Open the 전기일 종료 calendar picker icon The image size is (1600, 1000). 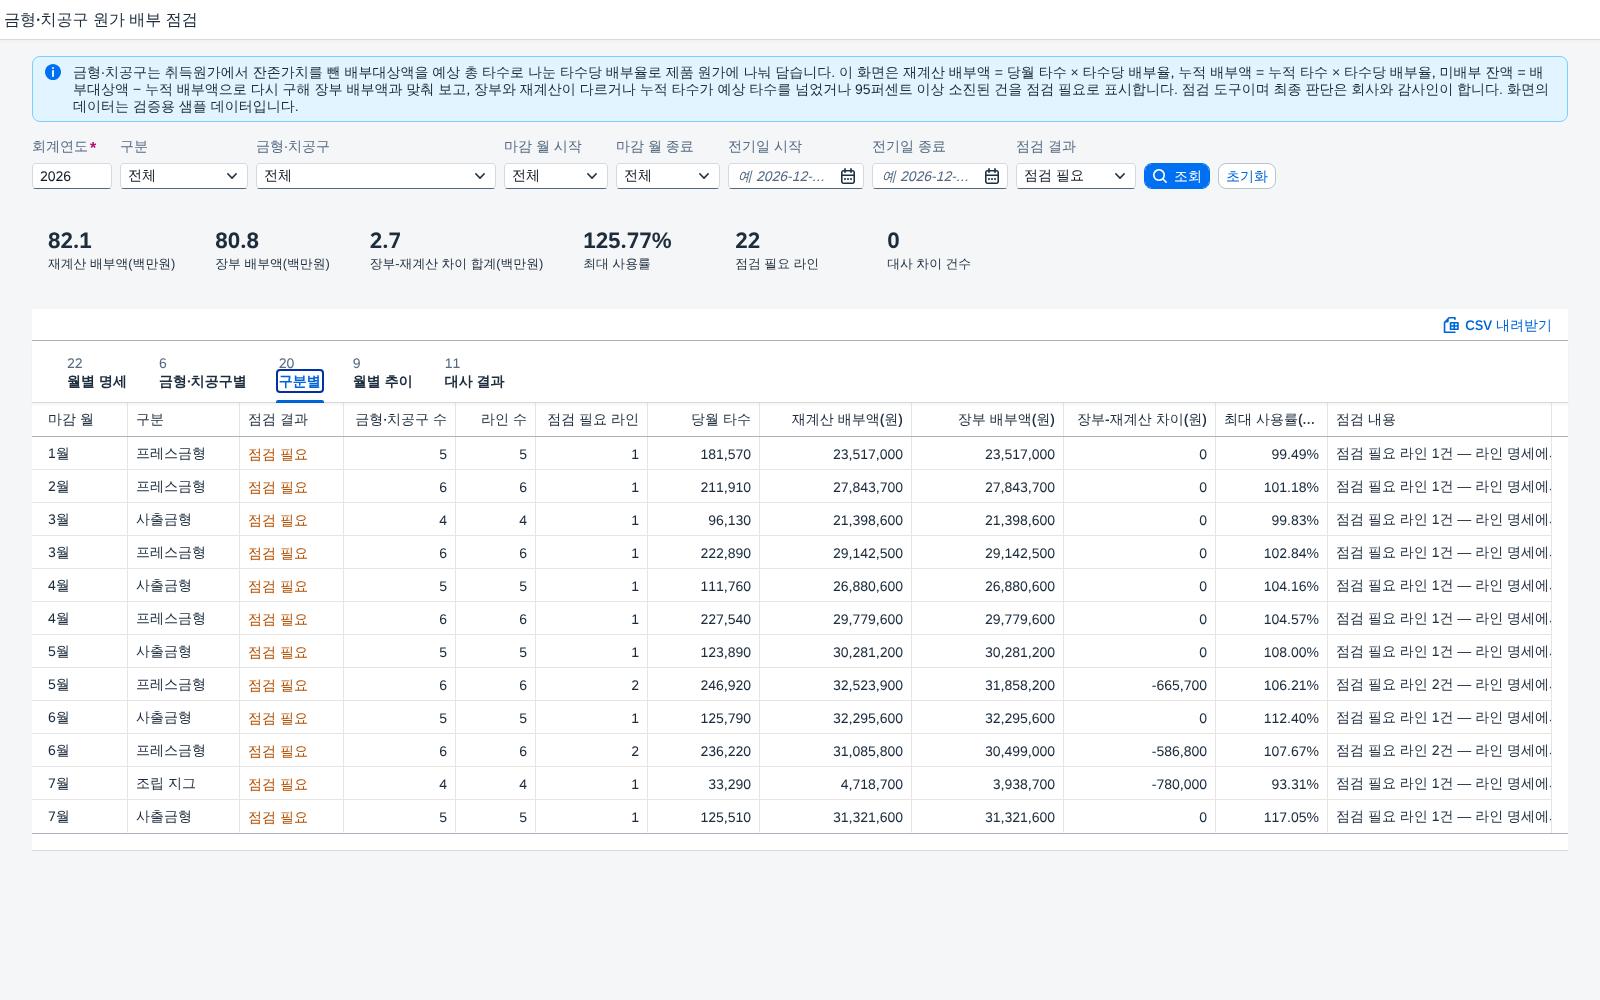[992, 176]
